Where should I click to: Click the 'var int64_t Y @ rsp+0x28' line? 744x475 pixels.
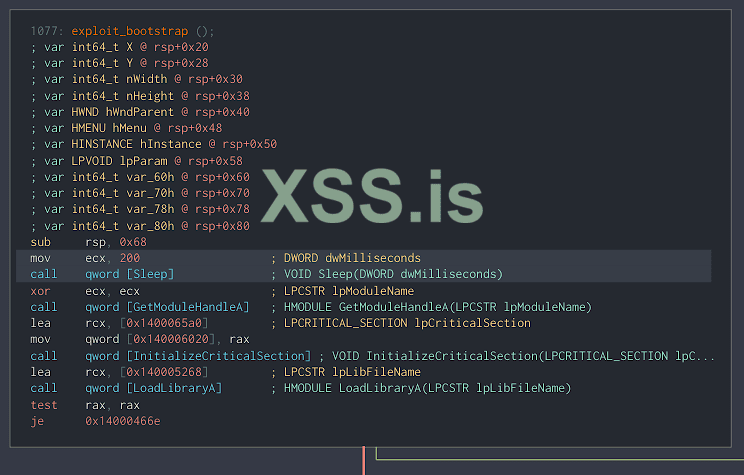(120, 63)
